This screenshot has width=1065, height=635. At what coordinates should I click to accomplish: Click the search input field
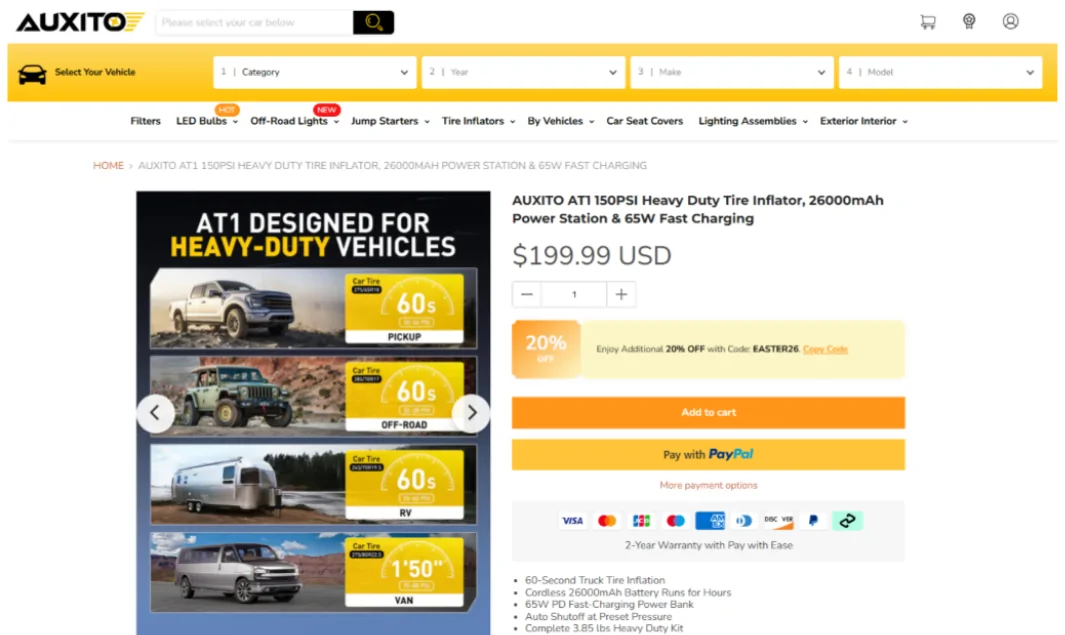click(x=255, y=22)
